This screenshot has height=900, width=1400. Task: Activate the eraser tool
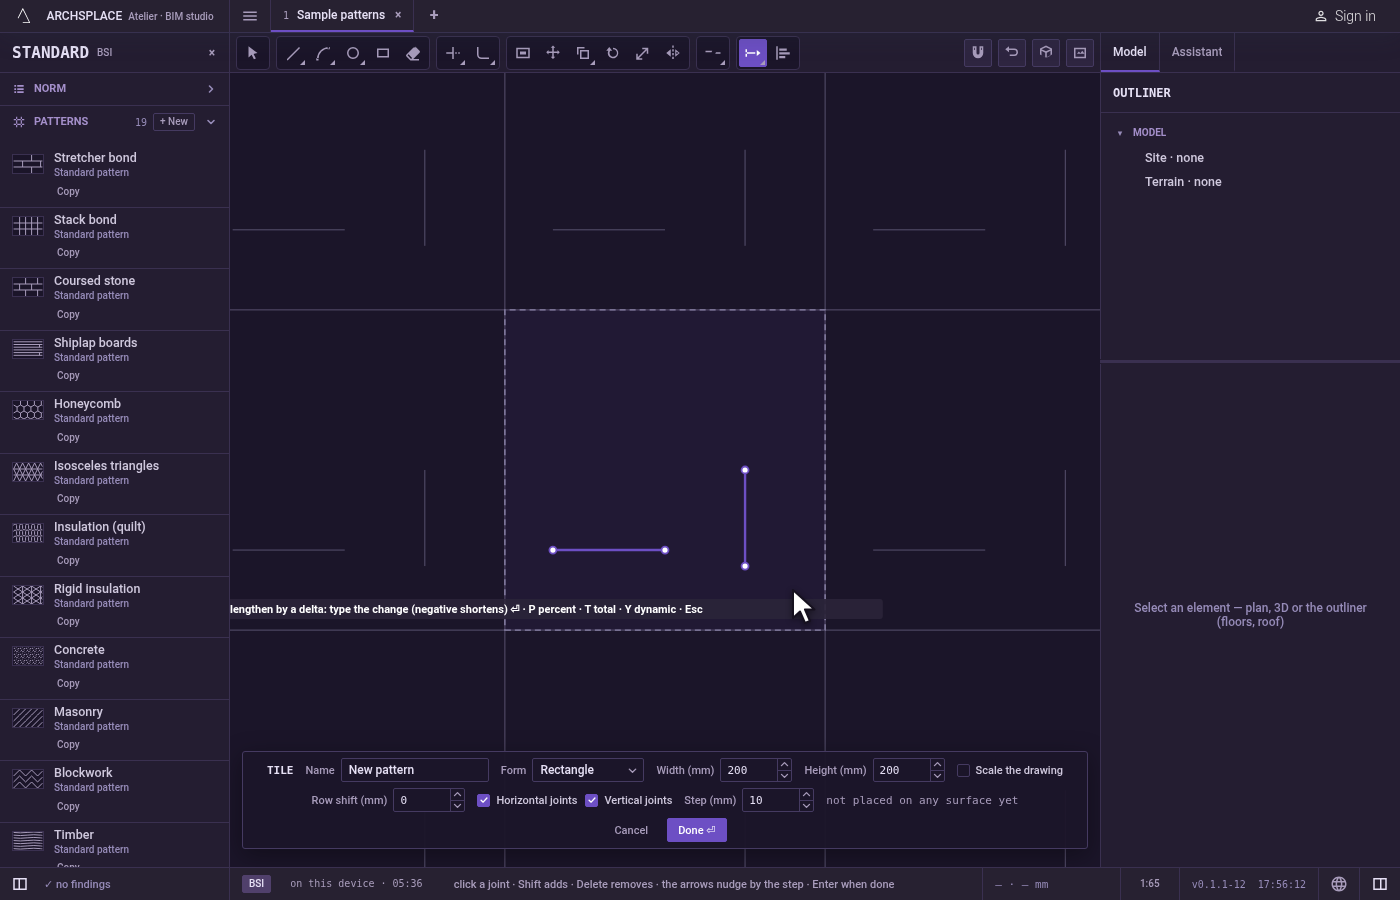[x=413, y=53]
